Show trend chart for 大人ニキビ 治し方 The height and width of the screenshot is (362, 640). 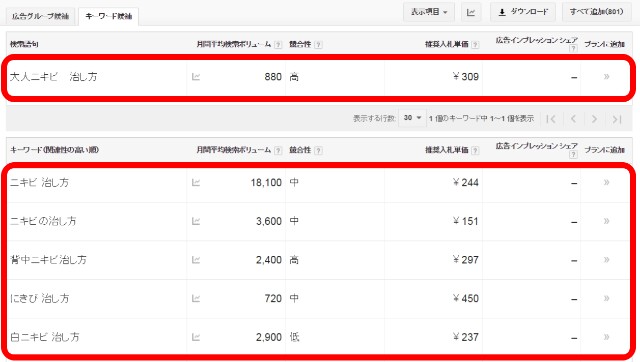pos(196,77)
